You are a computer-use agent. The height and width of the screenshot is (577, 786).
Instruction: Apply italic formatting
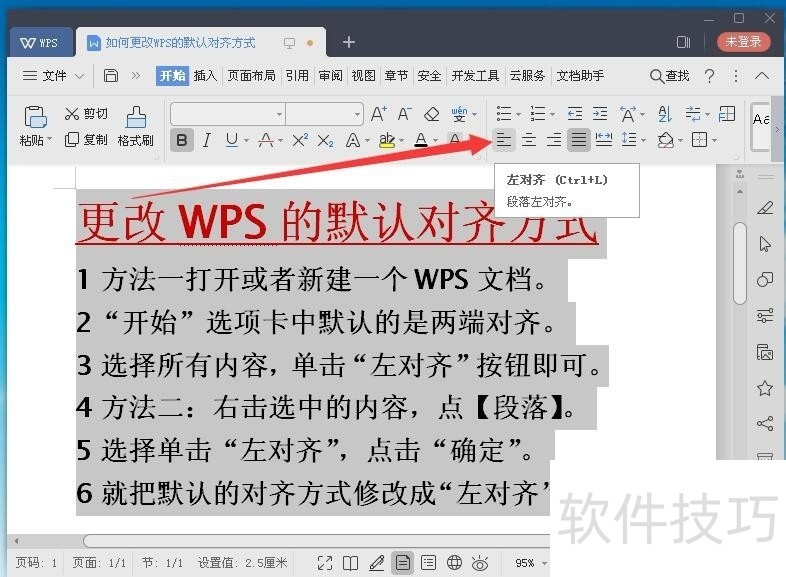(207, 140)
